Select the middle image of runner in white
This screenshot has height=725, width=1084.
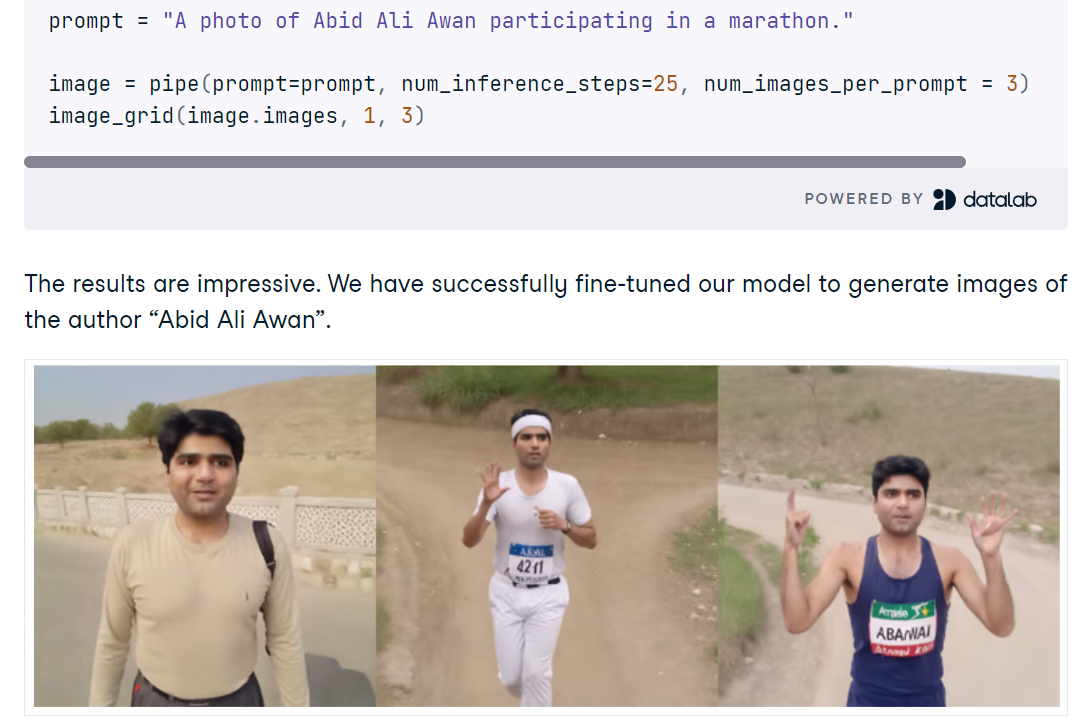[547, 536]
